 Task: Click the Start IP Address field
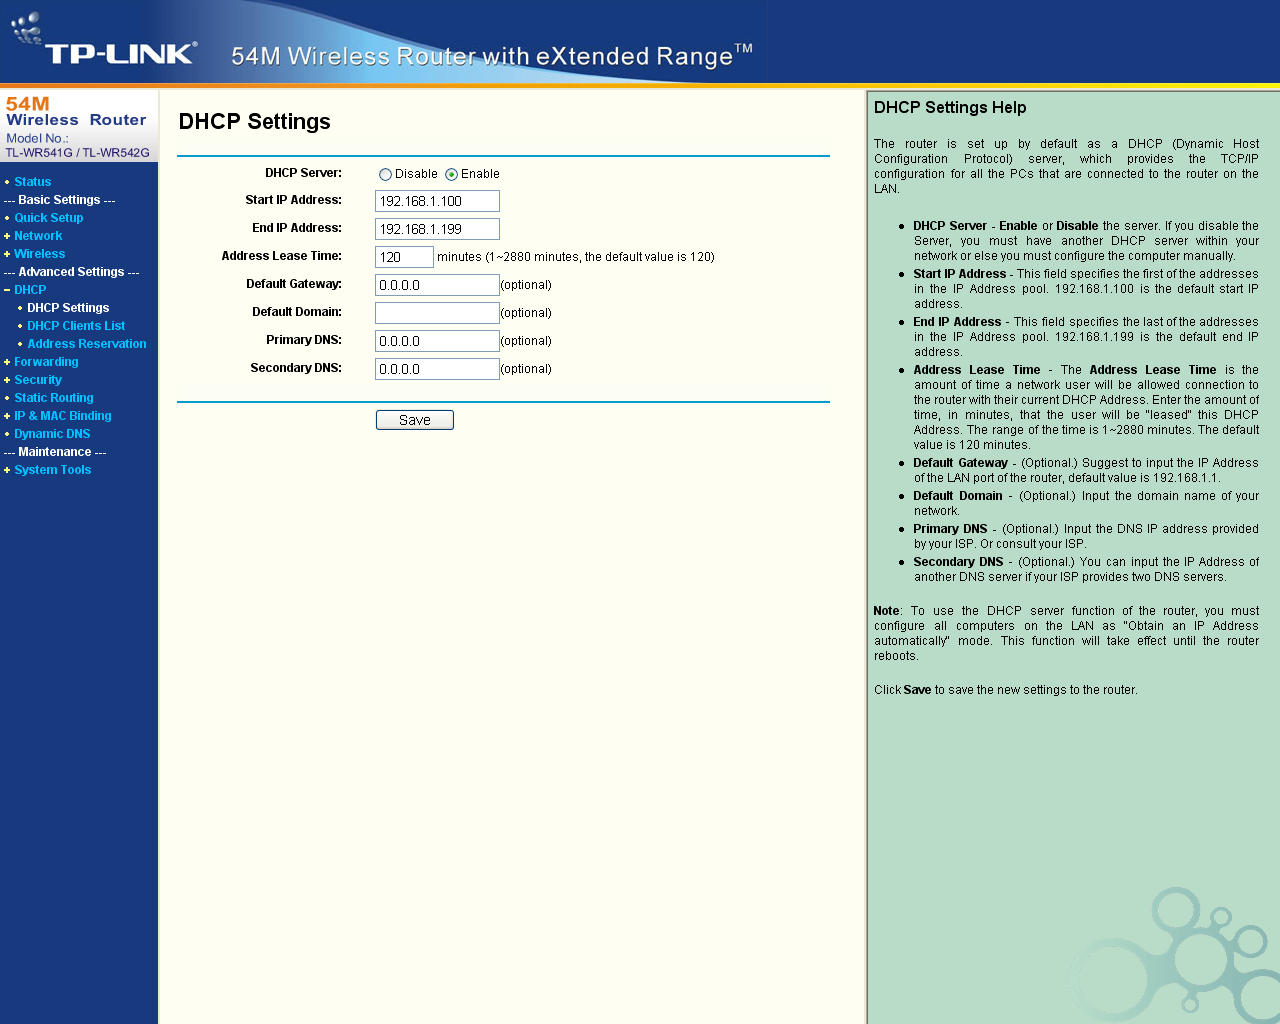pos(437,201)
